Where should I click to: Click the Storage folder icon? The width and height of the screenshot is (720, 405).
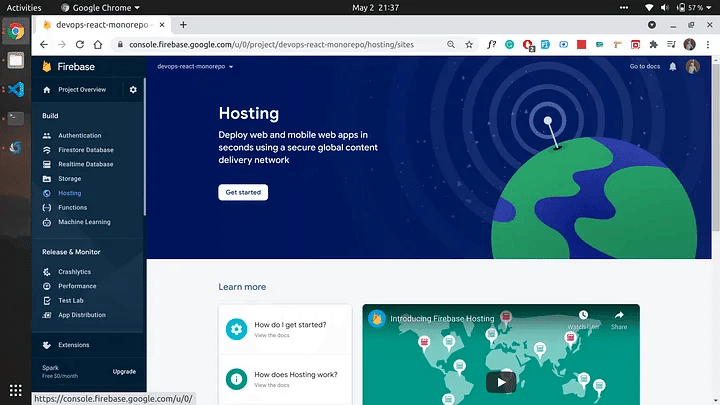[x=47, y=179]
